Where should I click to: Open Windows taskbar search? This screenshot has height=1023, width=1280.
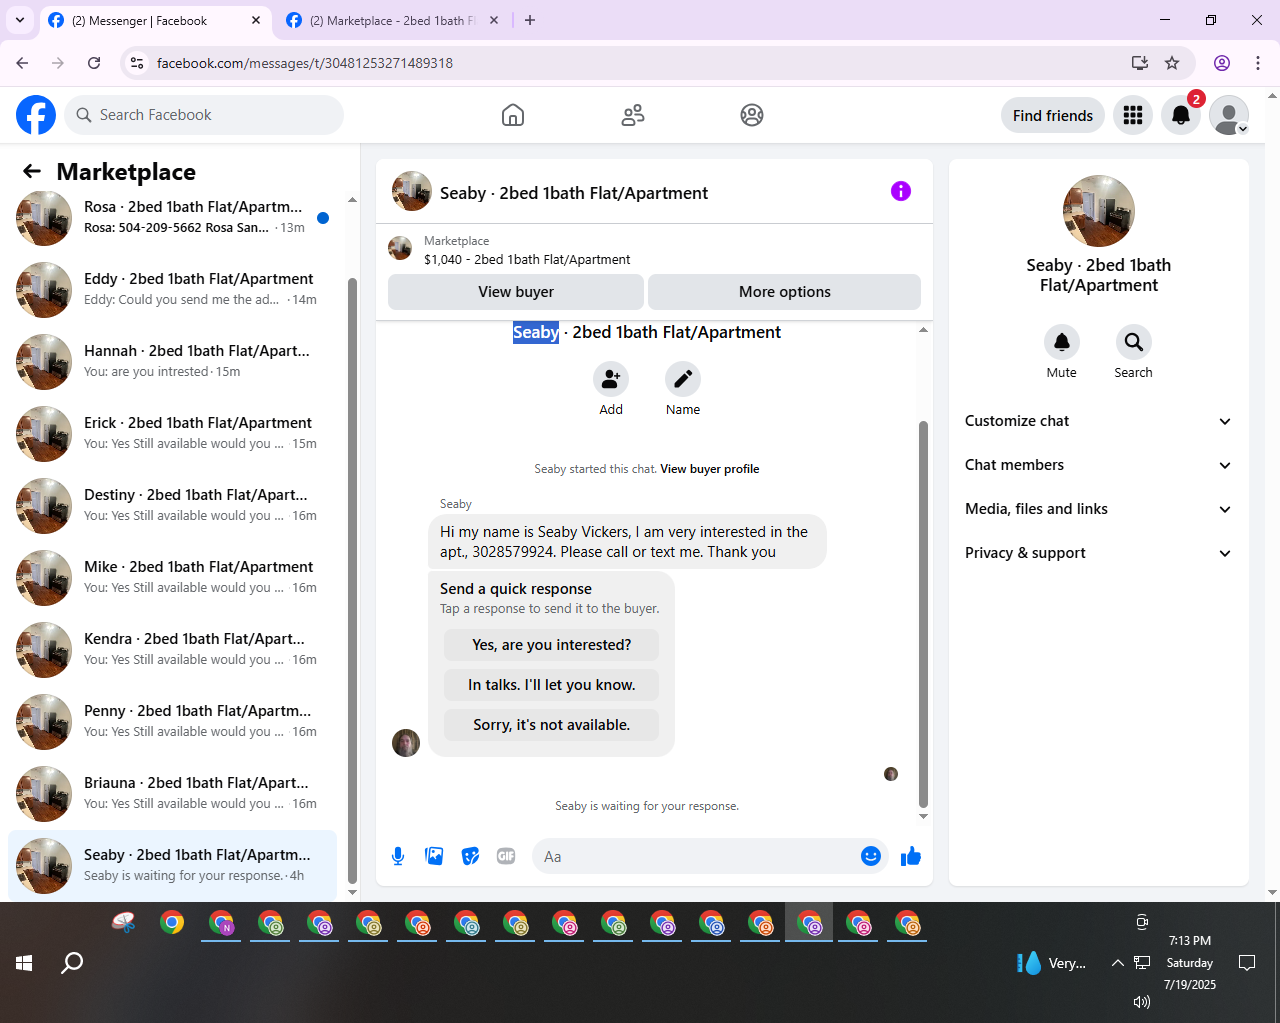tap(72, 963)
